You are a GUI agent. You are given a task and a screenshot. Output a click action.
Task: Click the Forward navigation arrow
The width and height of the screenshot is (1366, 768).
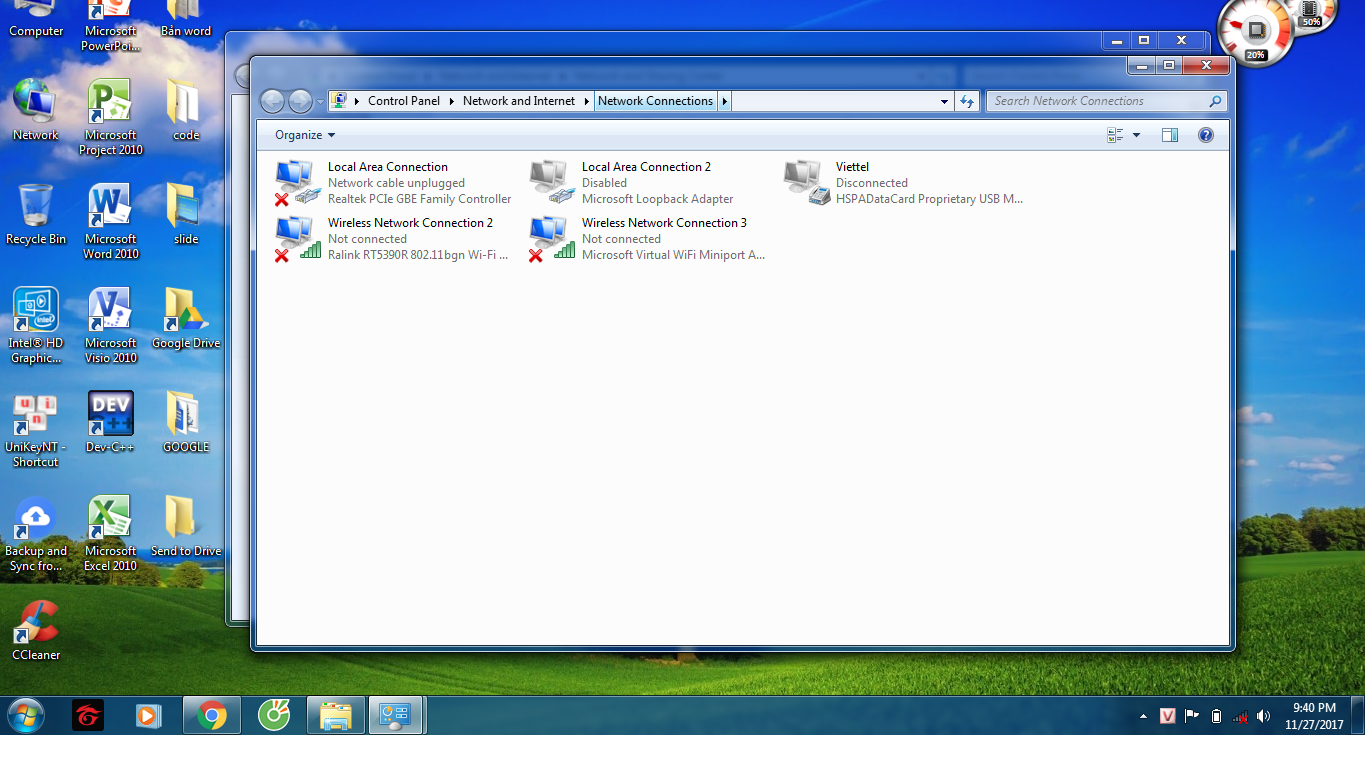pyautogui.click(x=300, y=101)
